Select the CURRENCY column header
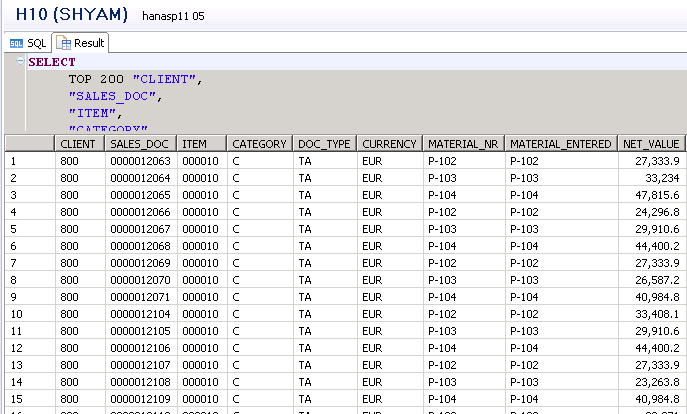This screenshot has width=687, height=414. tap(390, 144)
